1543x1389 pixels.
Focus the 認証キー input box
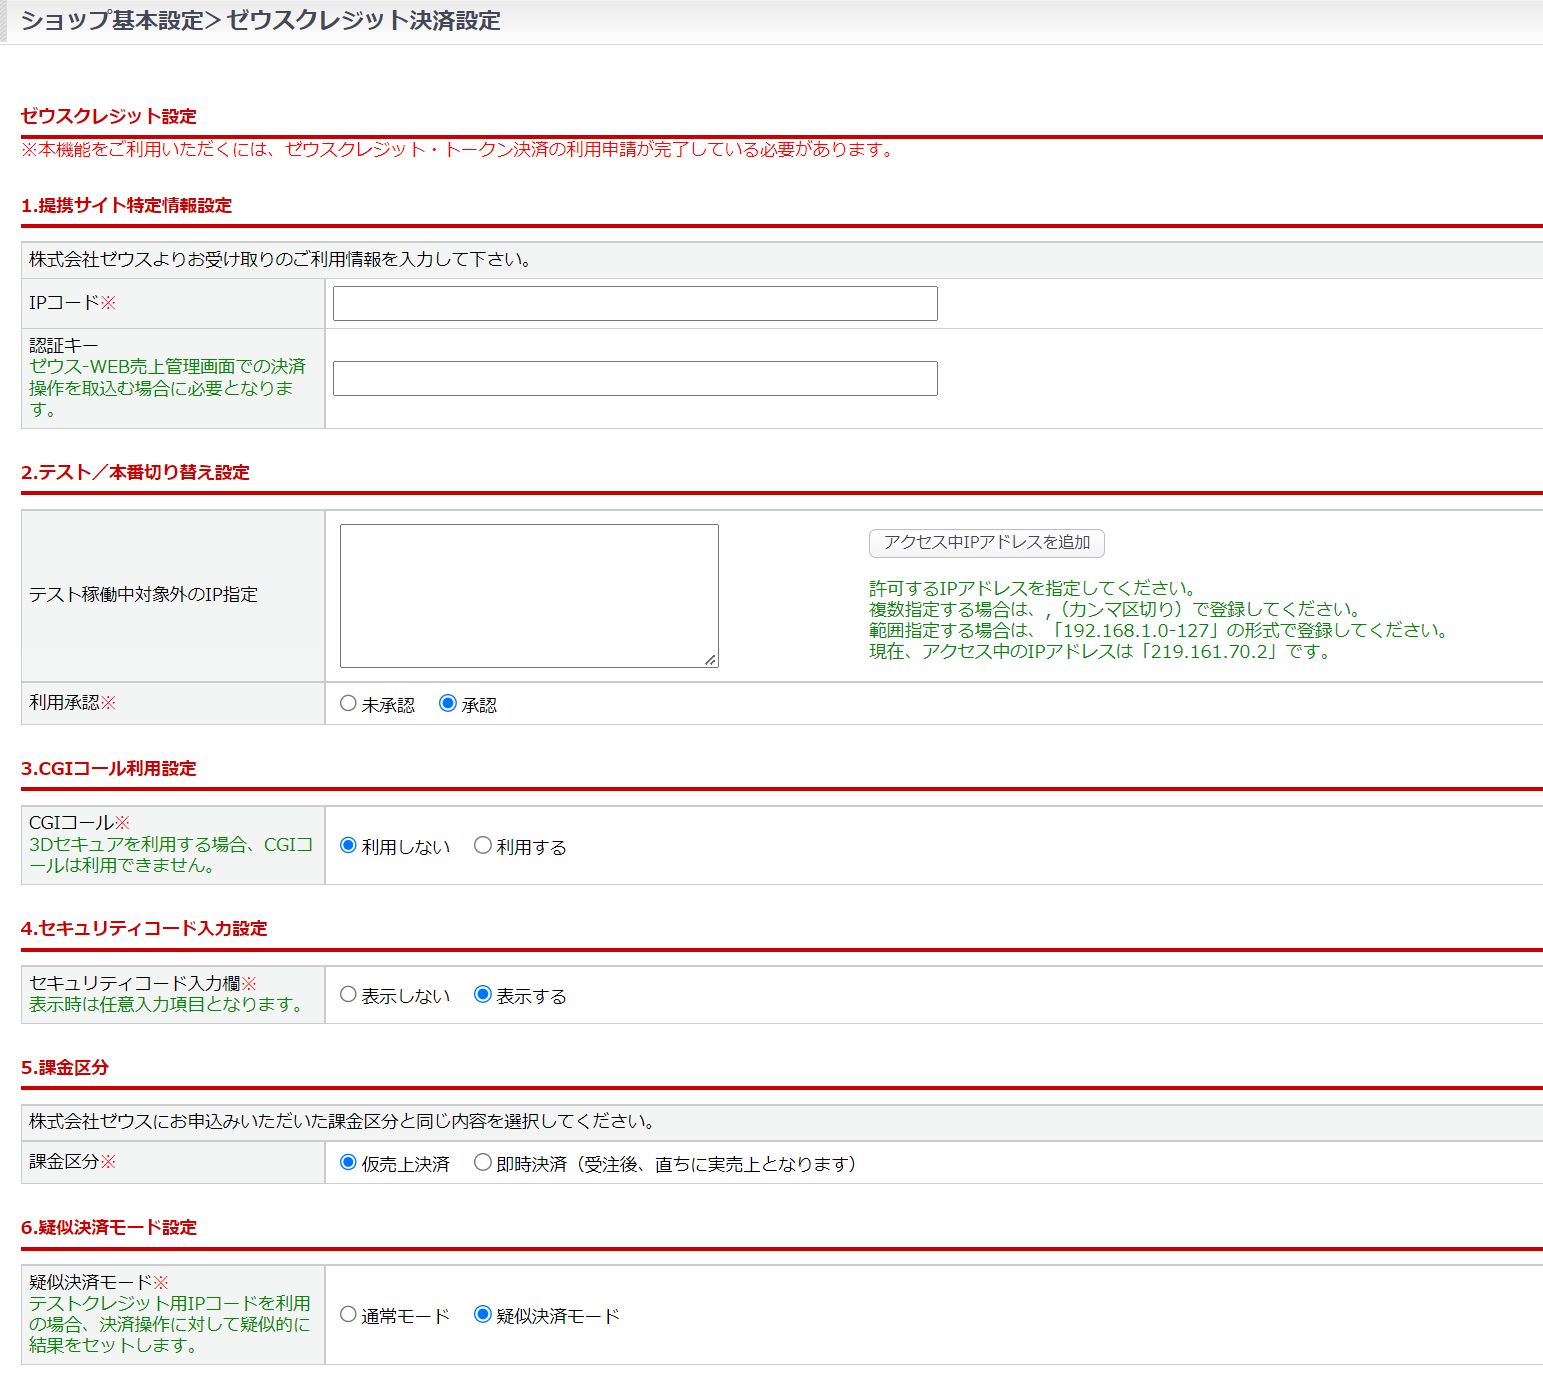tap(634, 379)
